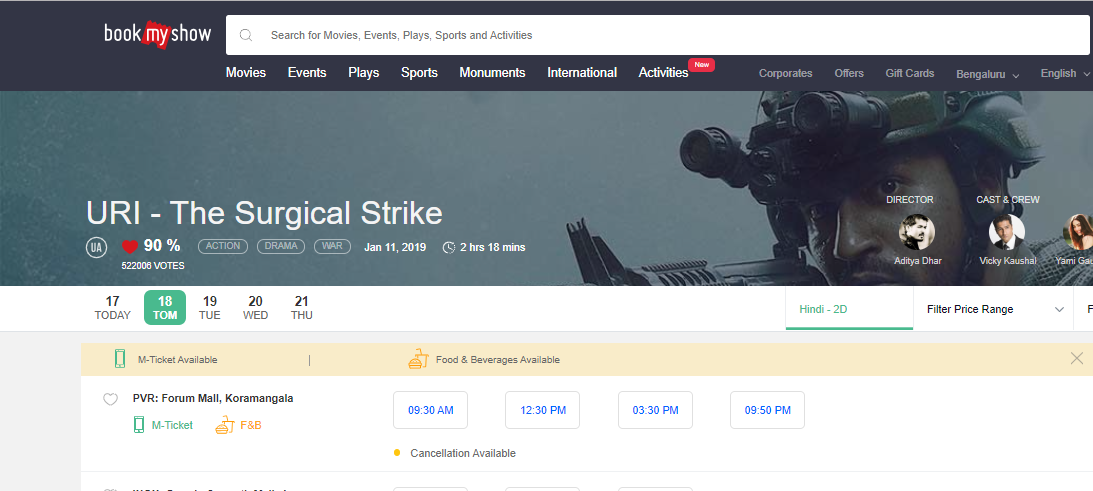This screenshot has width=1093, height=491.
Task: Open the Sports menu
Action: (419, 73)
